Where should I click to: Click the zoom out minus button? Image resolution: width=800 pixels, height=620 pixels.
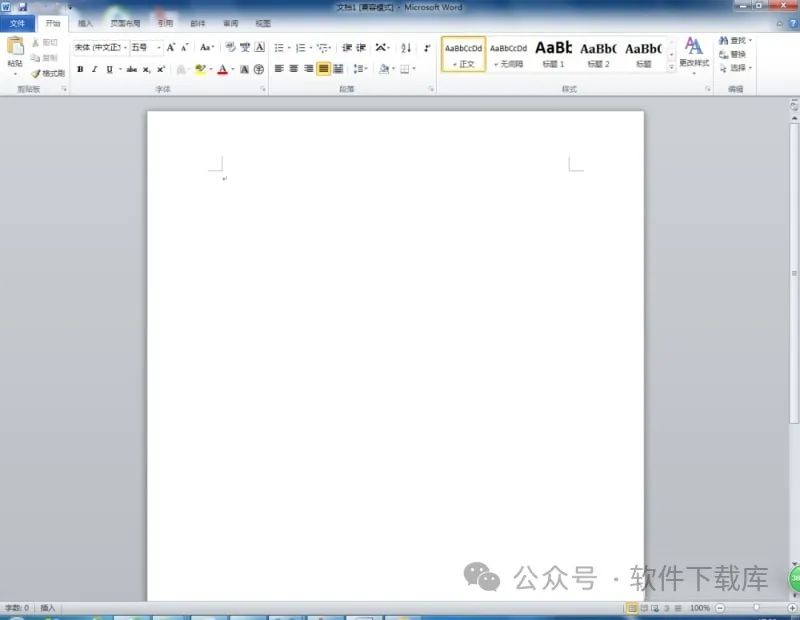pyautogui.click(x=720, y=608)
